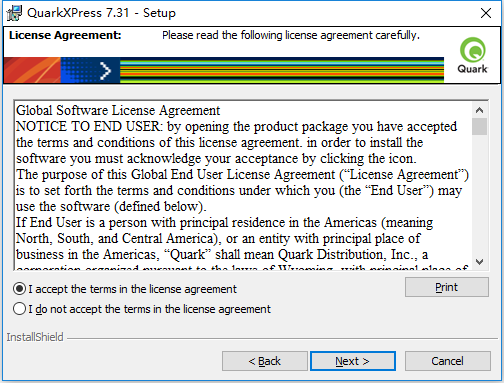Click the white chevron arrow on blue banner
Image resolution: width=504 pixels, height=383 pixels.
[105, 70]
